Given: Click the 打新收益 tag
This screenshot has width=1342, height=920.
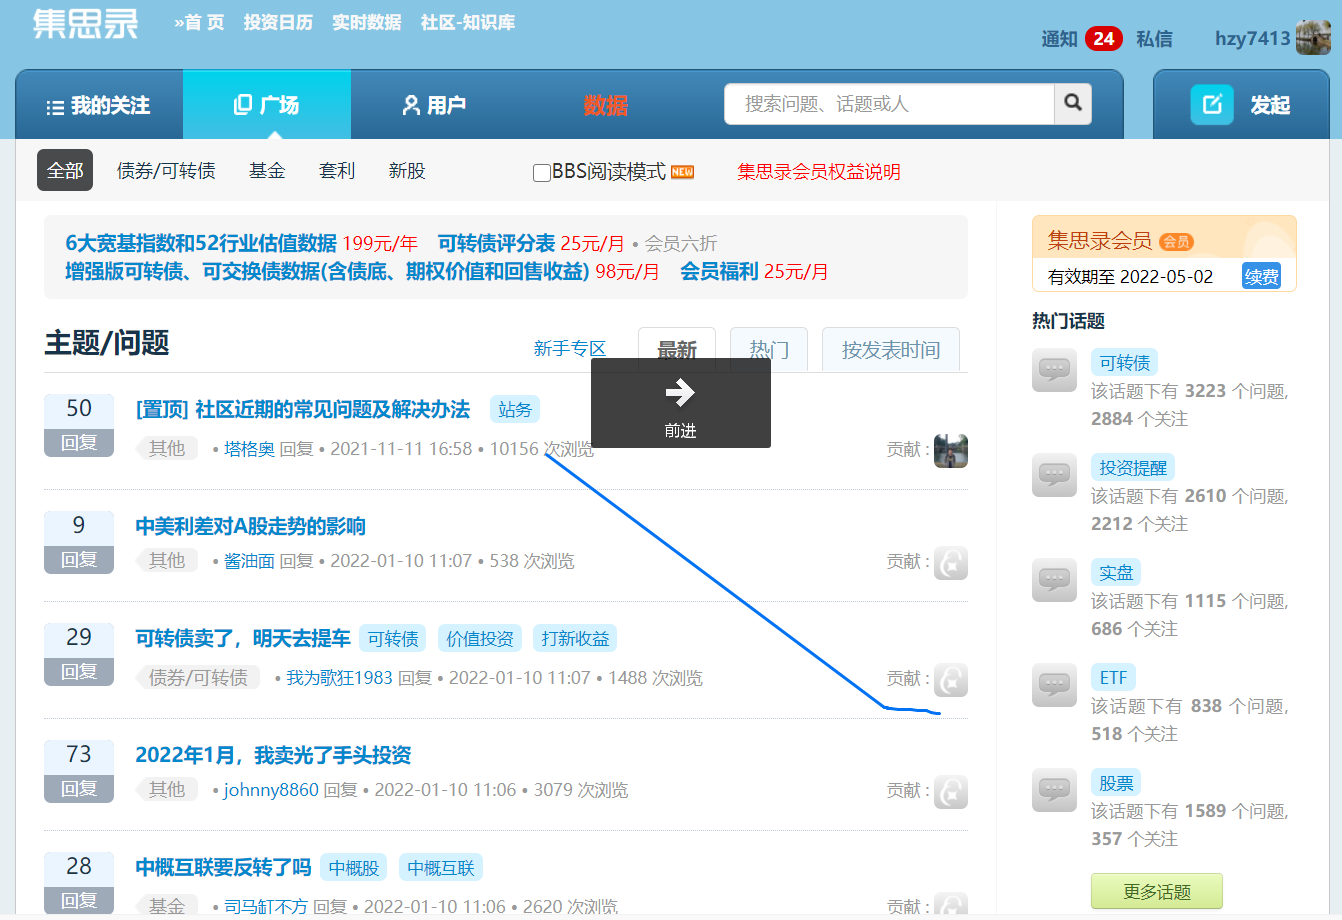Looking at the screenshot, I should [x=575, y=638].
